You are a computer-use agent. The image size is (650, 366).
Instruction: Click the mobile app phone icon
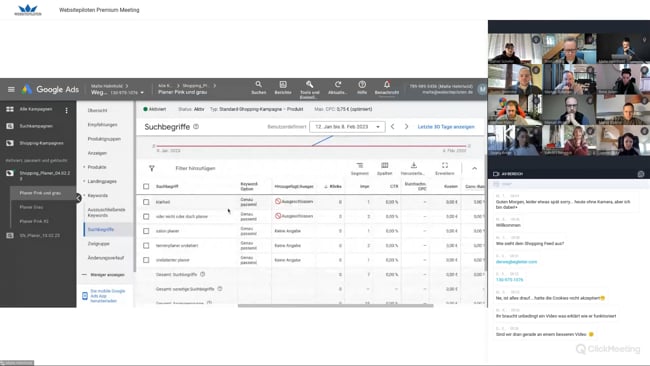pyautogui.click(x=85, y=296)
